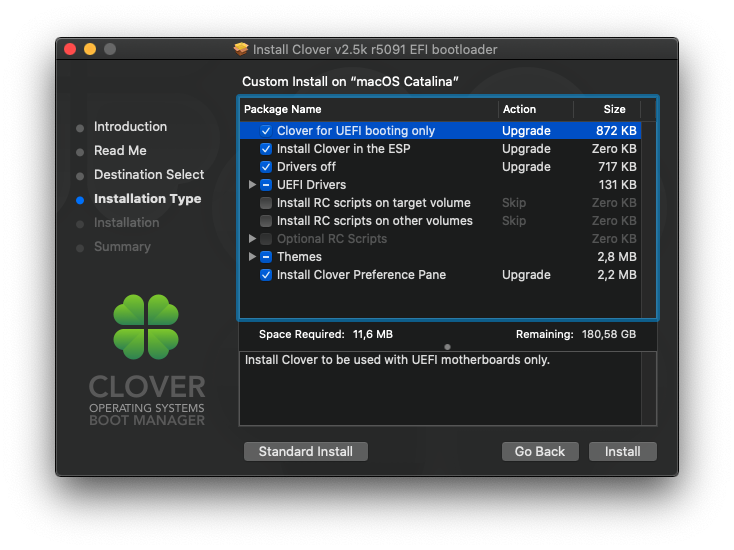This screenshot has width=734, height=550.
Task: Click the 'Space Required: 11,6 MB' label
Action: pyautogui.click(x=326, y=334)
